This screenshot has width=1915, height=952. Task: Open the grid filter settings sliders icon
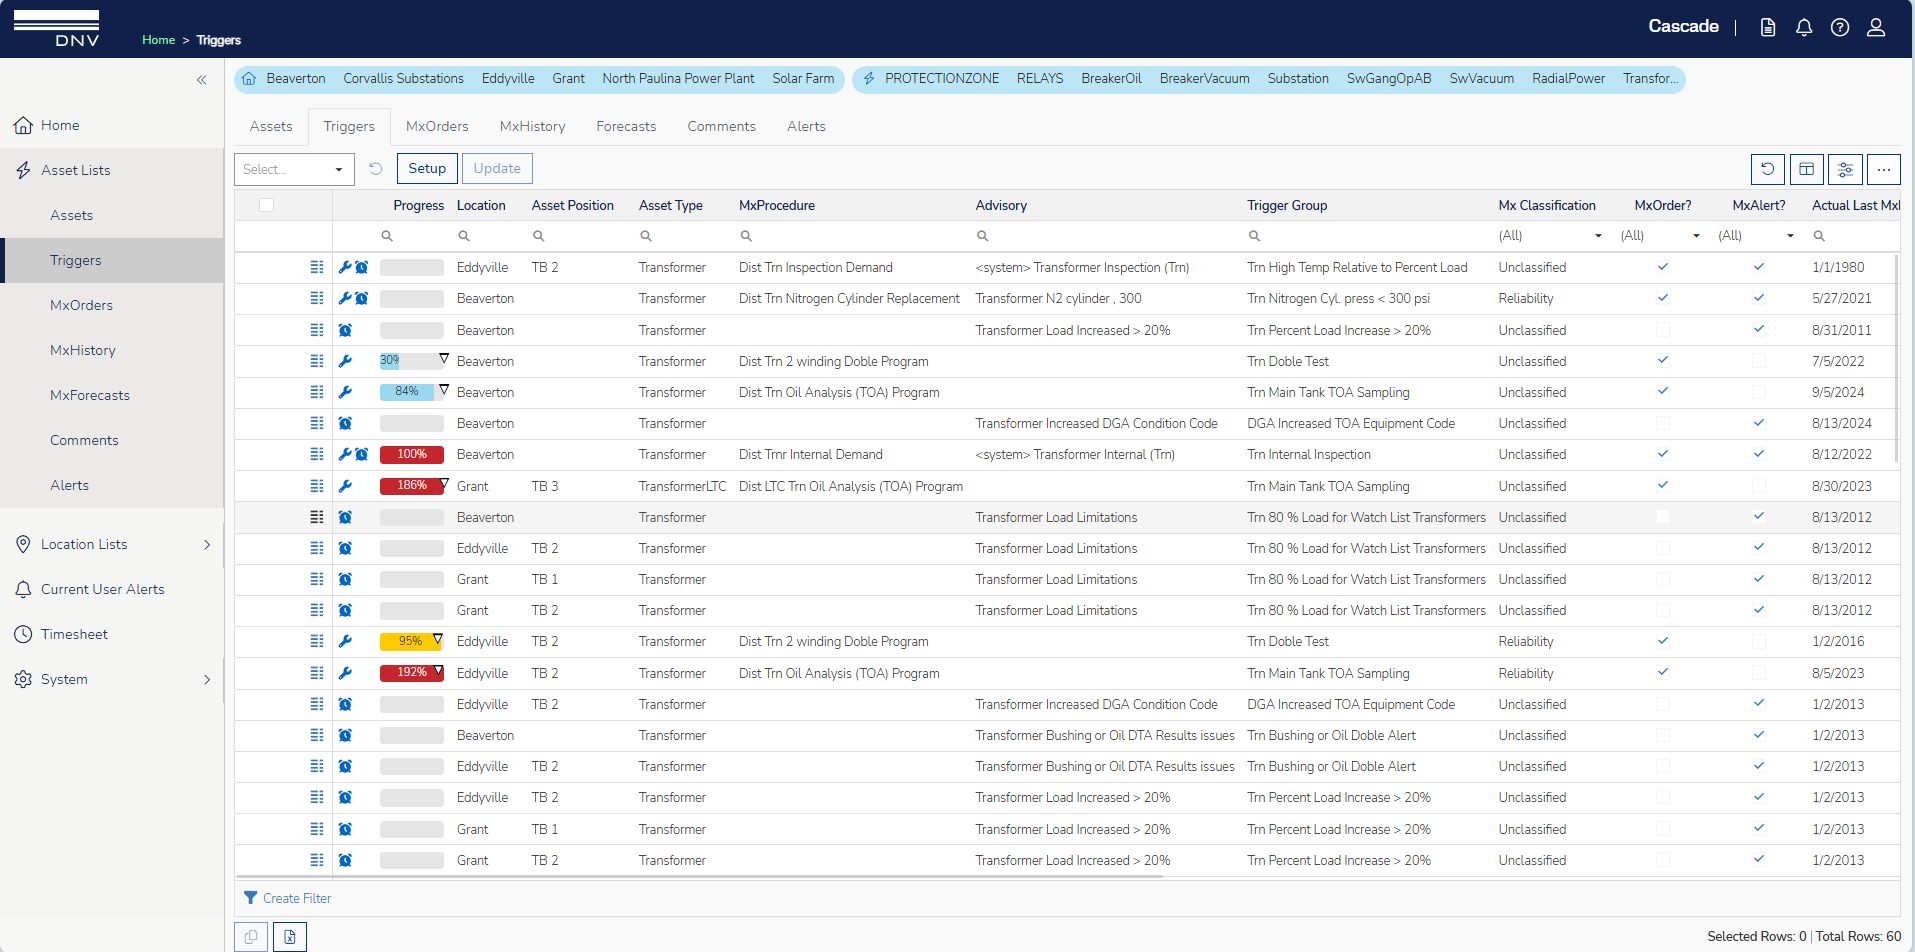[1845, 169]
